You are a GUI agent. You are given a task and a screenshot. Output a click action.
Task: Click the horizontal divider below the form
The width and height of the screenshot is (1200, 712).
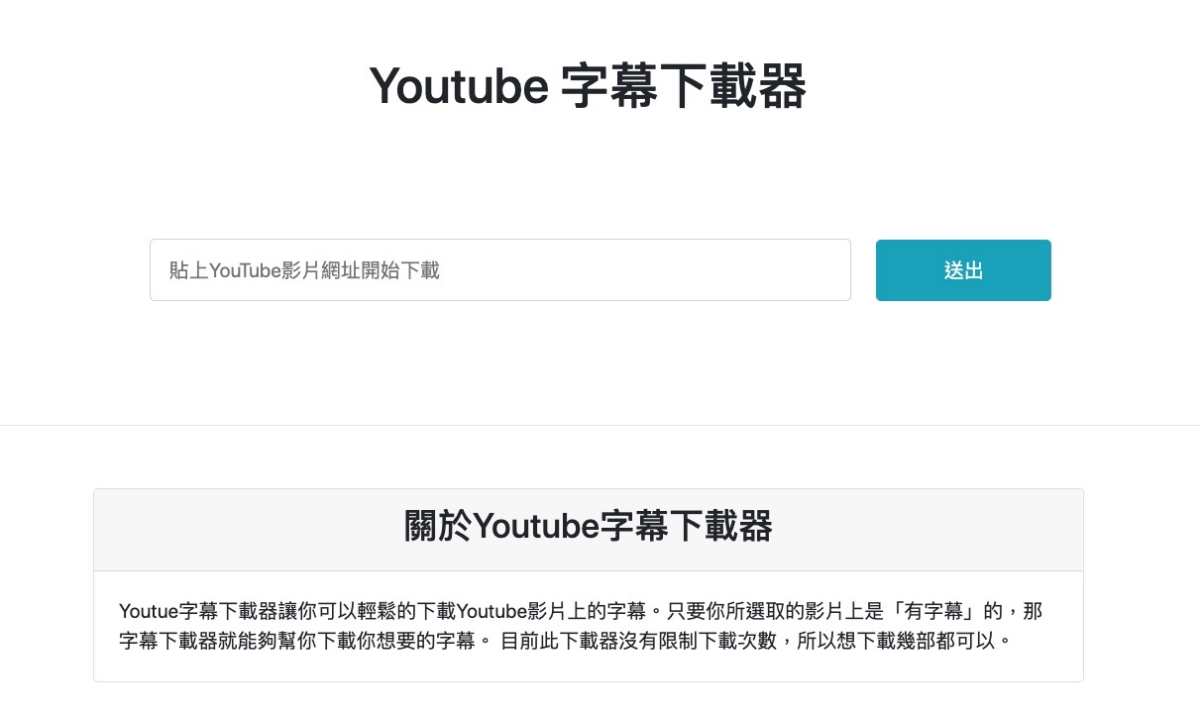point(600,425)
